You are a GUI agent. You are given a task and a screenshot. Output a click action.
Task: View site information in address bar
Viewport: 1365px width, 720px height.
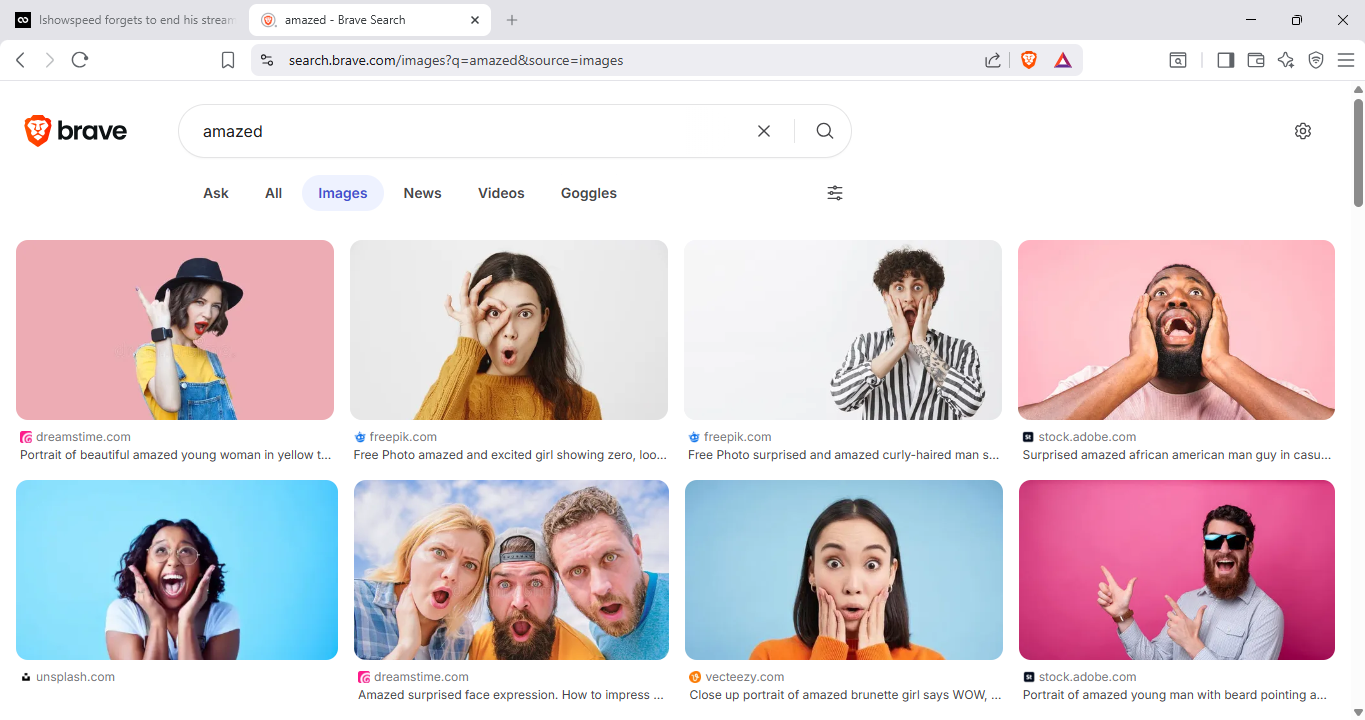click(267, 60)
